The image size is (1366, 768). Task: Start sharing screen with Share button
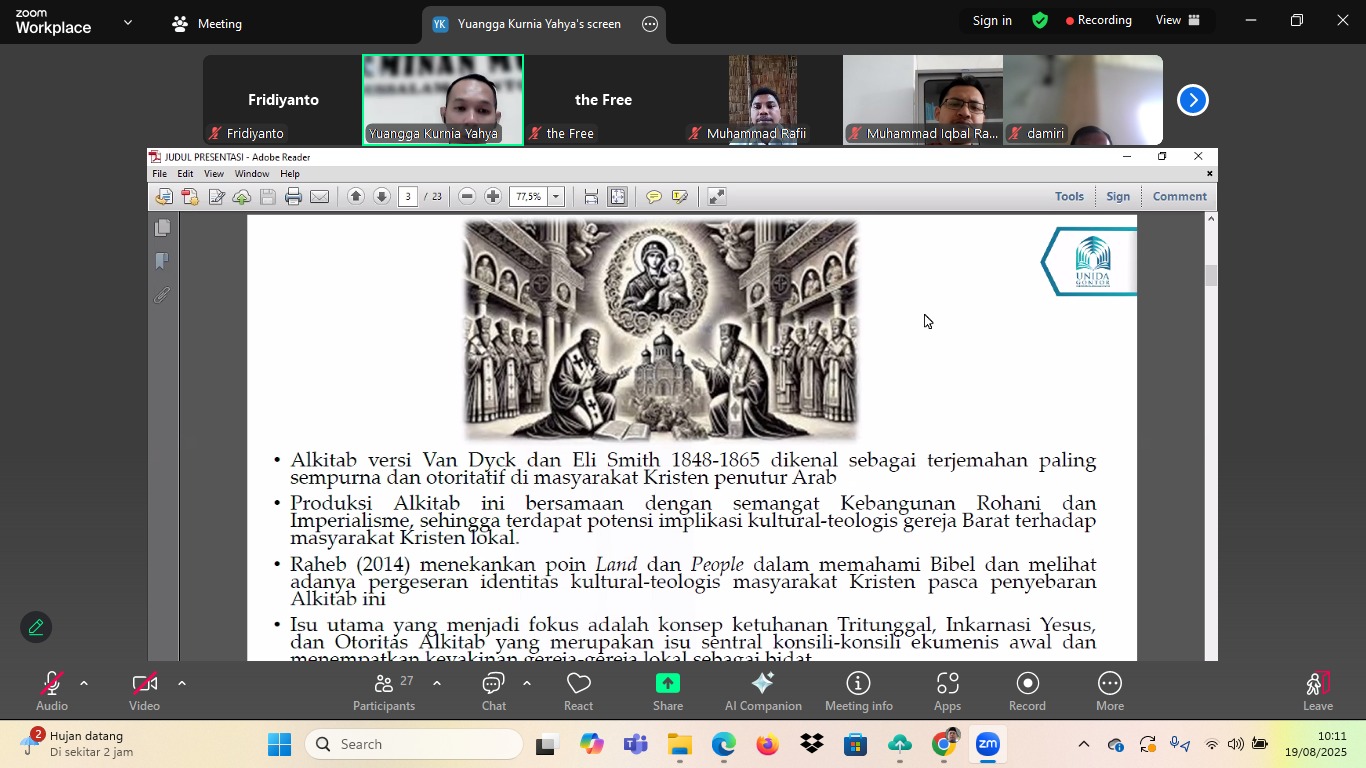point(668,691)
